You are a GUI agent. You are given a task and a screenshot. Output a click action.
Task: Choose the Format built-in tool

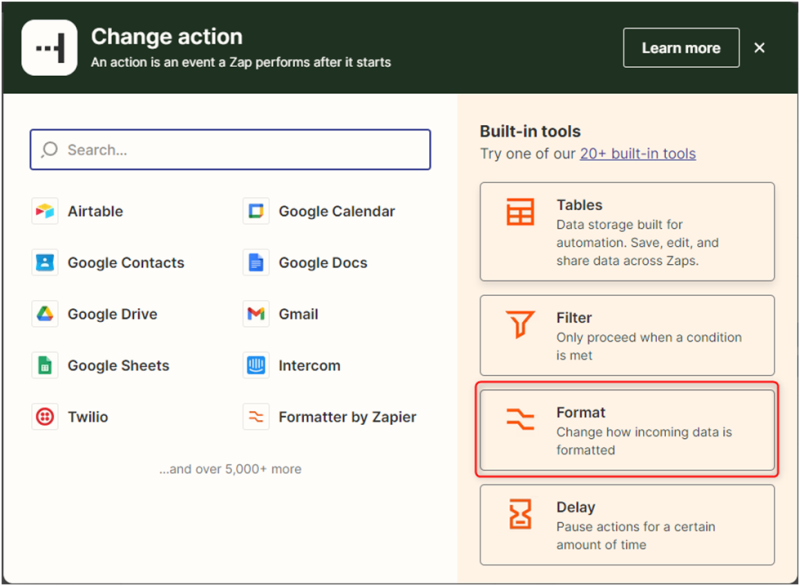click(627, 430)
